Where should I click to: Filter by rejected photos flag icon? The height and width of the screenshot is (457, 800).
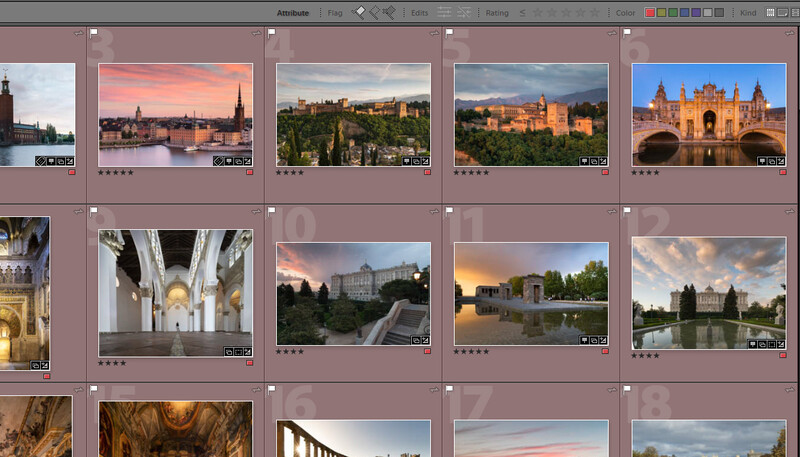[389, 13]
